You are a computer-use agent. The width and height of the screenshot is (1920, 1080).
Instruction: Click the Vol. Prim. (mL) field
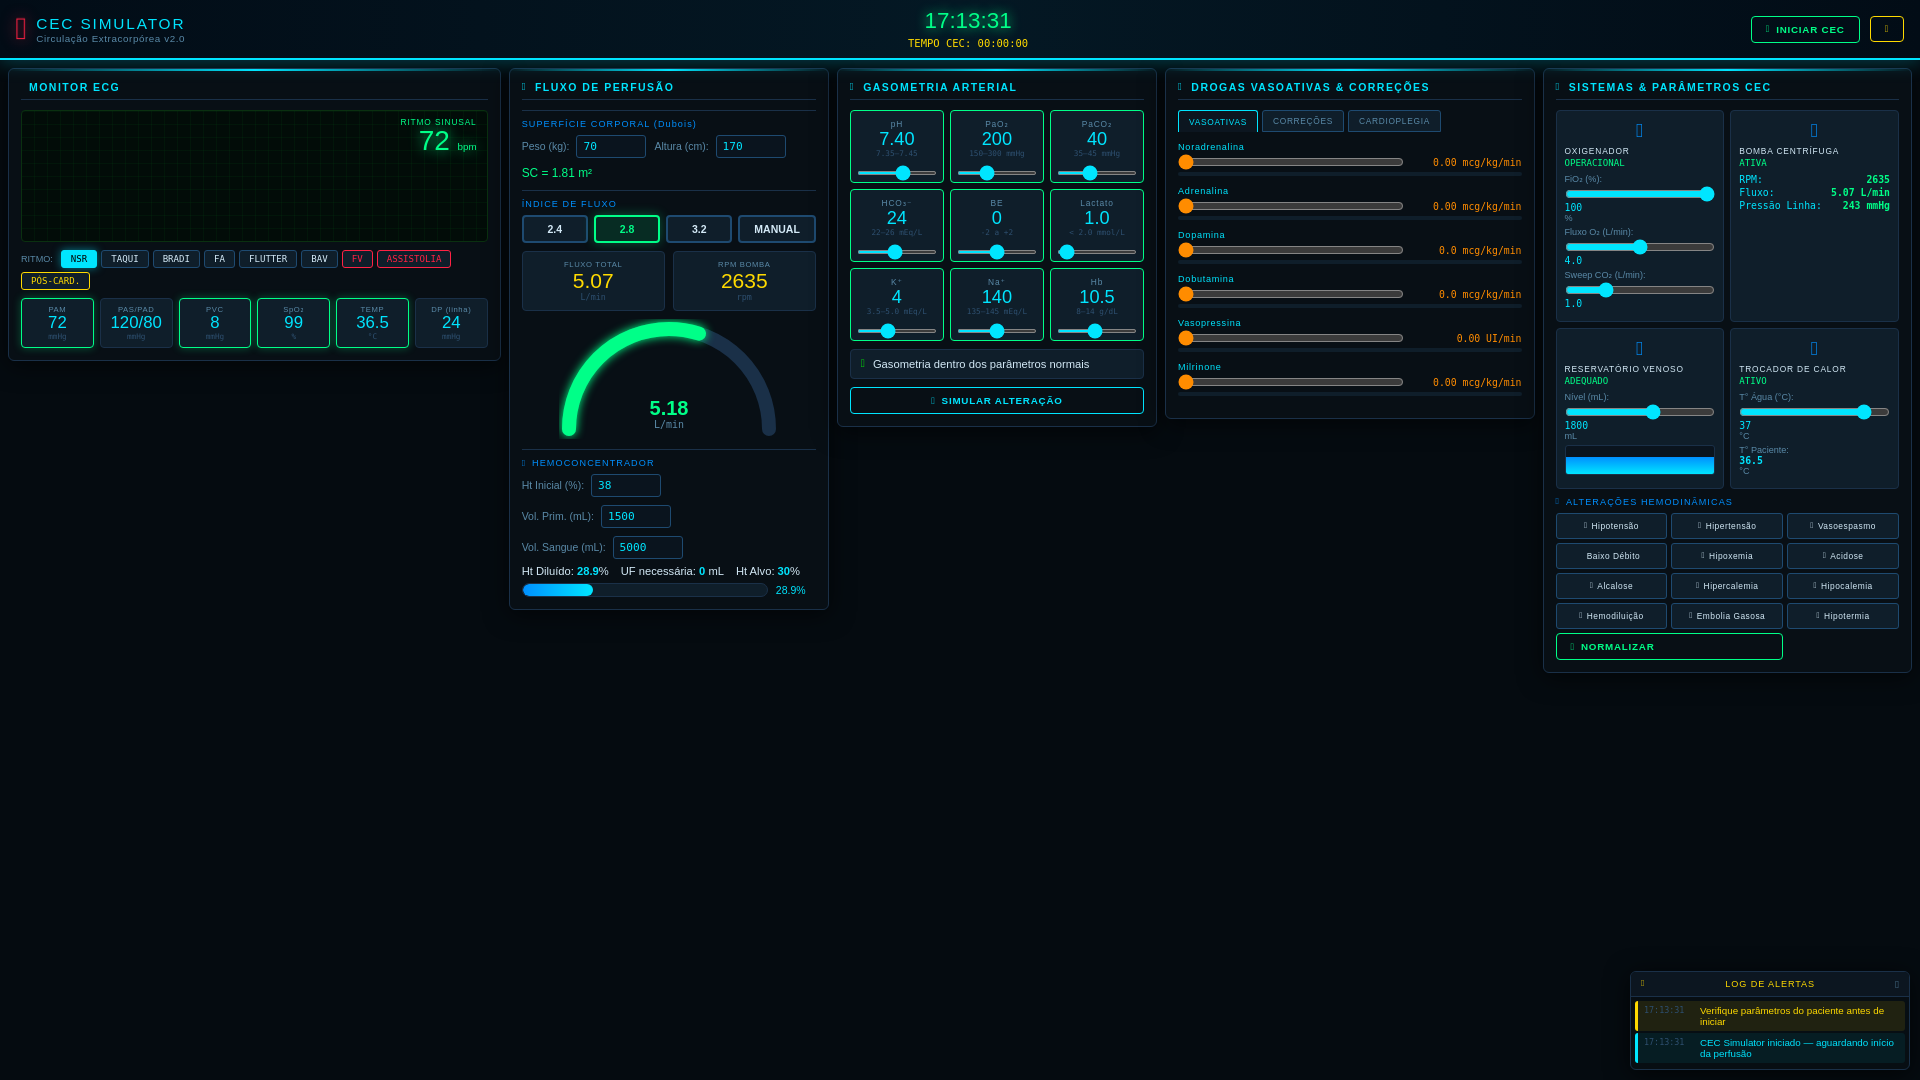coord(636,517)
